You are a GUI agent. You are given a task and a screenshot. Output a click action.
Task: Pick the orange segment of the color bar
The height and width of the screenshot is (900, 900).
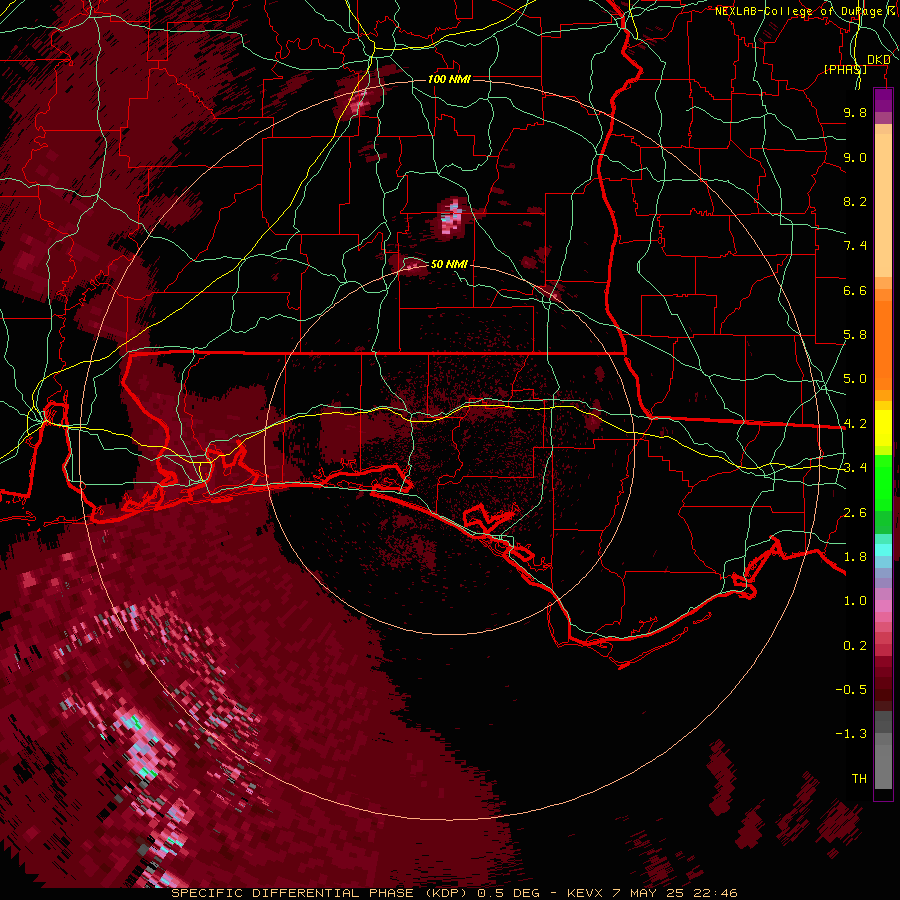click(883, 345)
